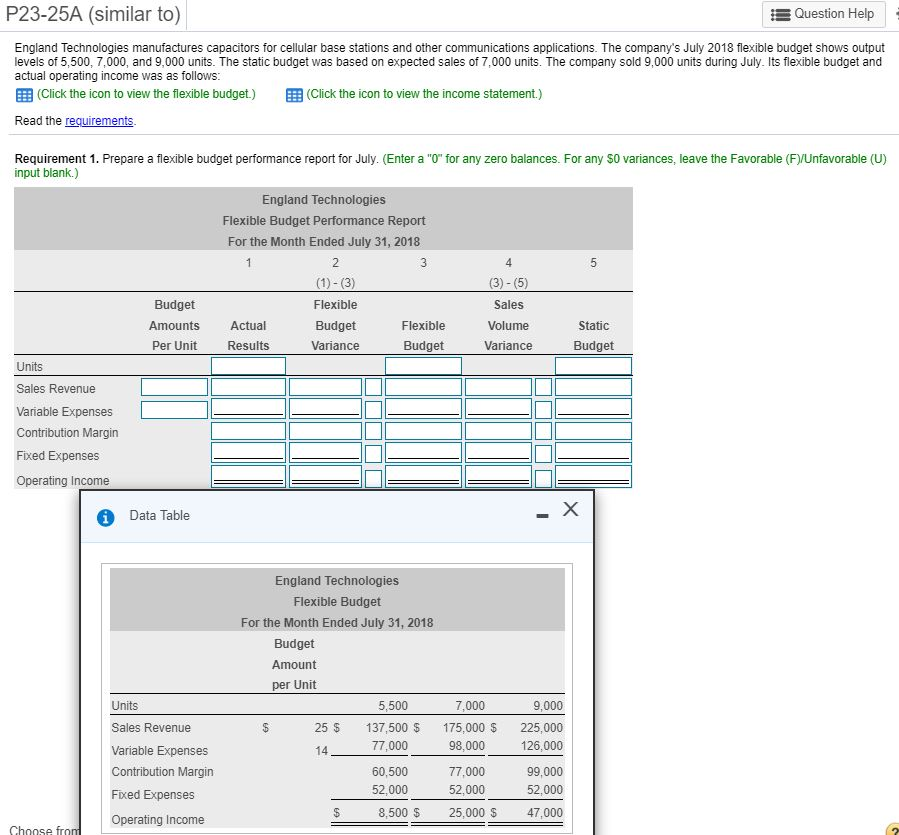Open the income statement table icon

294,95
